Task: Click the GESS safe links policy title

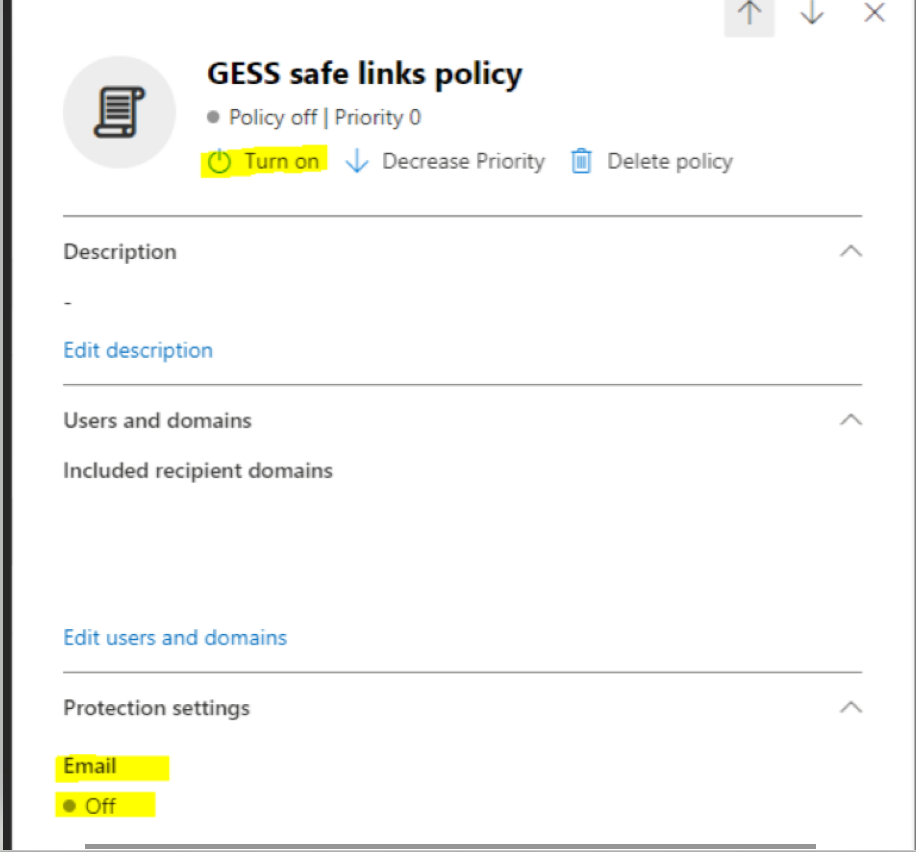Action: point(364,74)
